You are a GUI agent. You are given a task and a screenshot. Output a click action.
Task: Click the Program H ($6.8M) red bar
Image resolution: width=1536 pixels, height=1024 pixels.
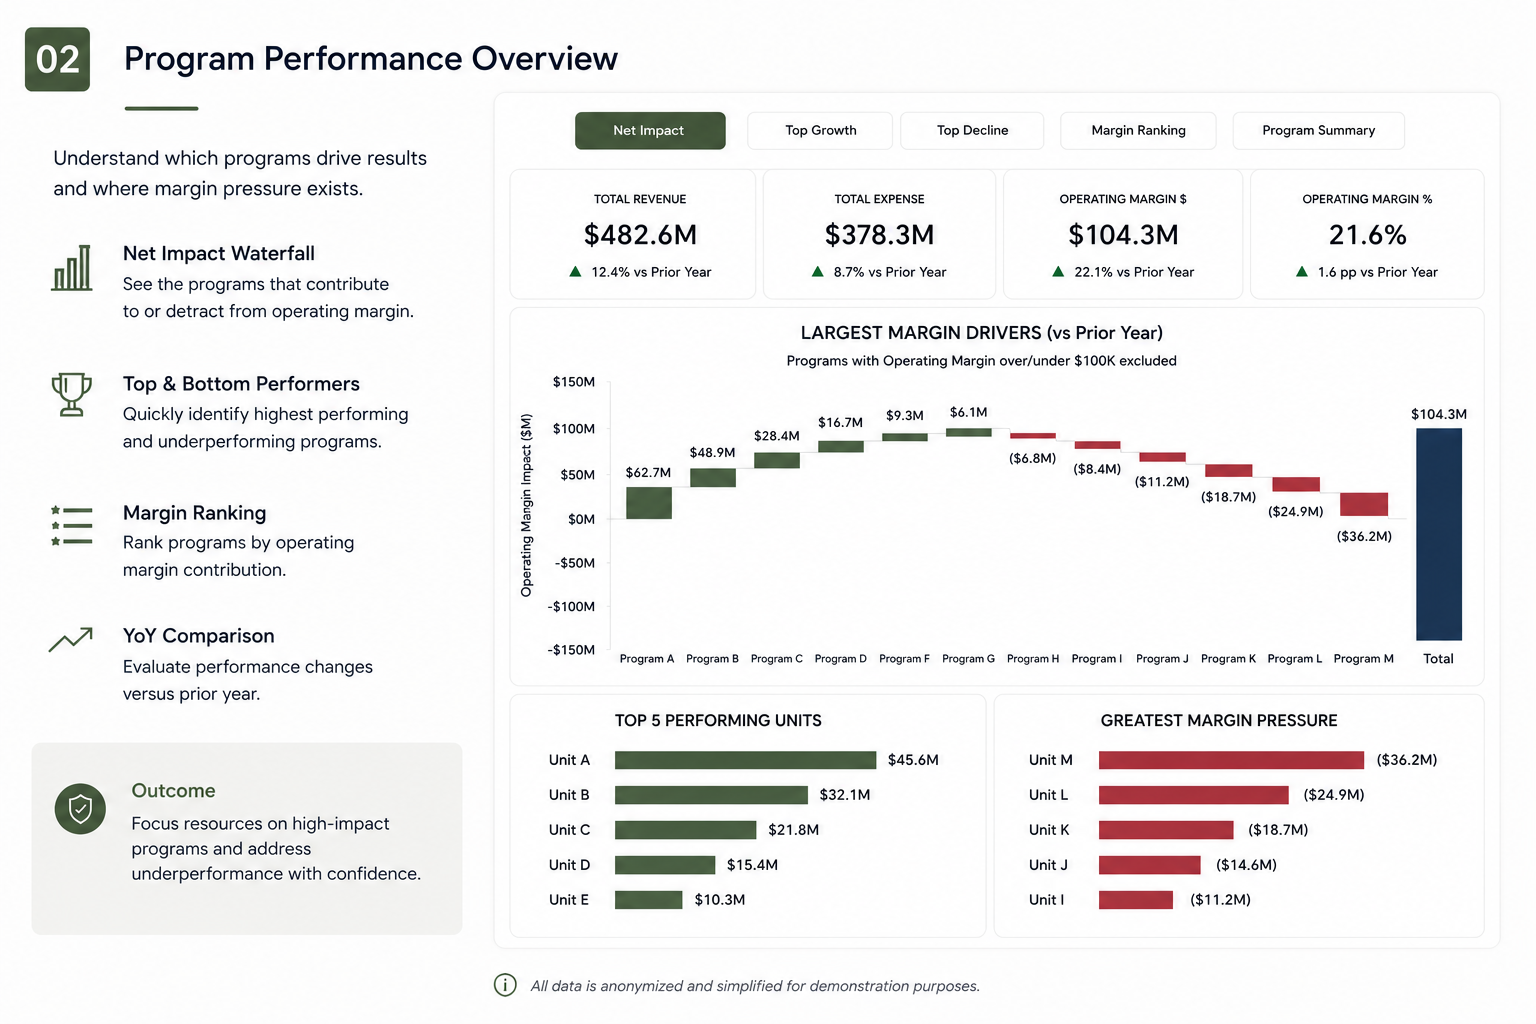[x=1033, y=436]
